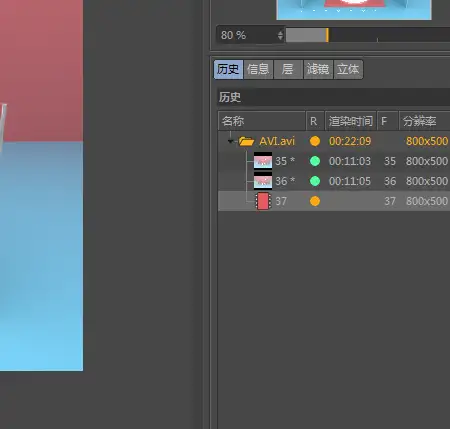Click the zoom slider bar

click(368, 35)
